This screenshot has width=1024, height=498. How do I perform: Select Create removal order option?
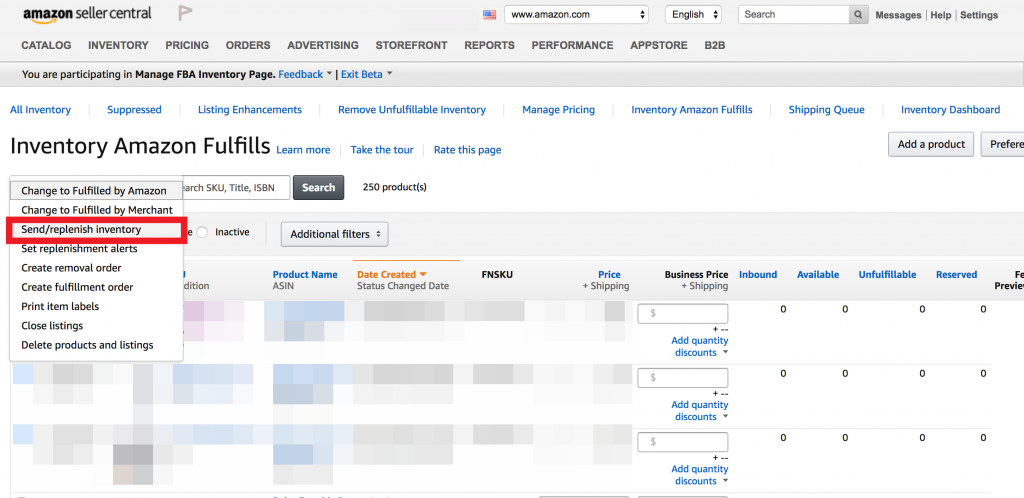click(x=97, y=268)
